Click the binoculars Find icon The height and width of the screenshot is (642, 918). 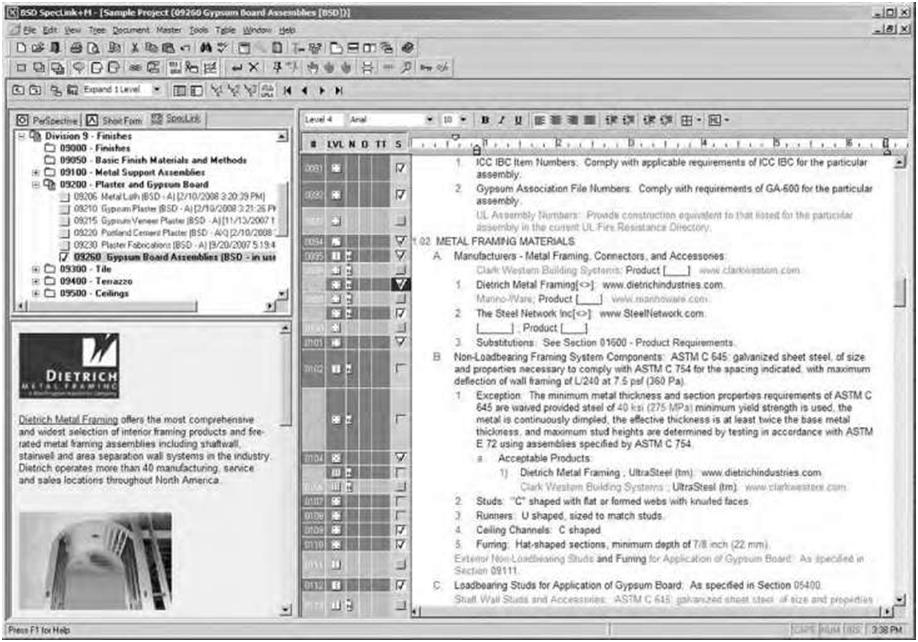206,48
